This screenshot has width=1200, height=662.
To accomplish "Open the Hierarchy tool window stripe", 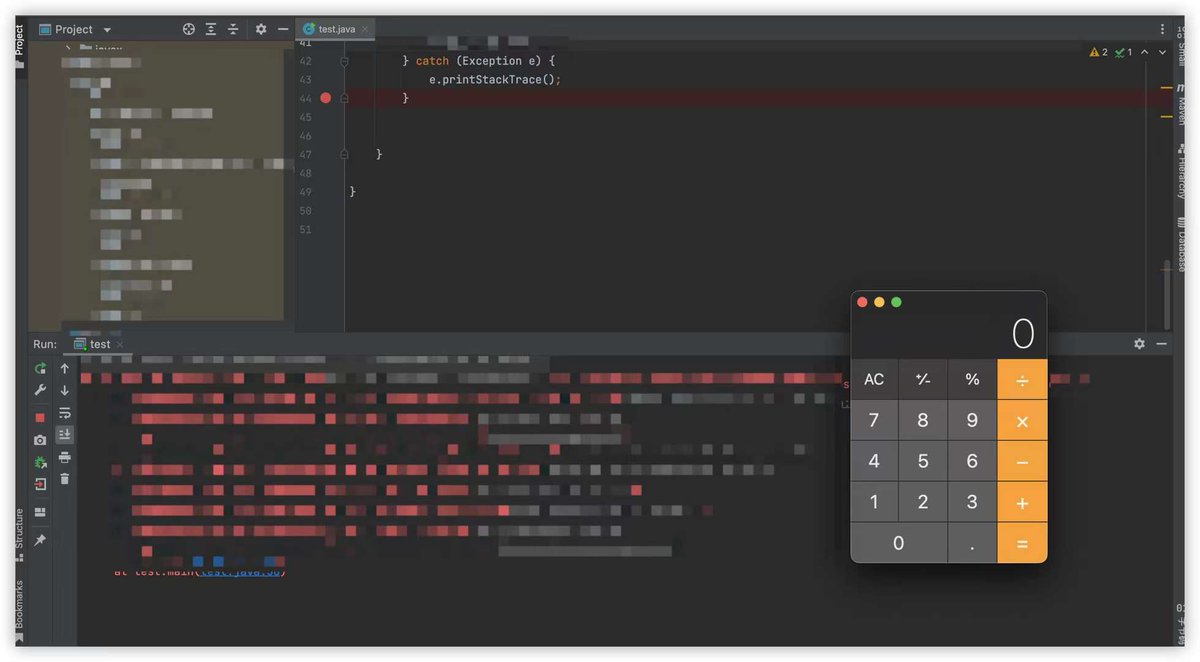I will pos(1180,170).
